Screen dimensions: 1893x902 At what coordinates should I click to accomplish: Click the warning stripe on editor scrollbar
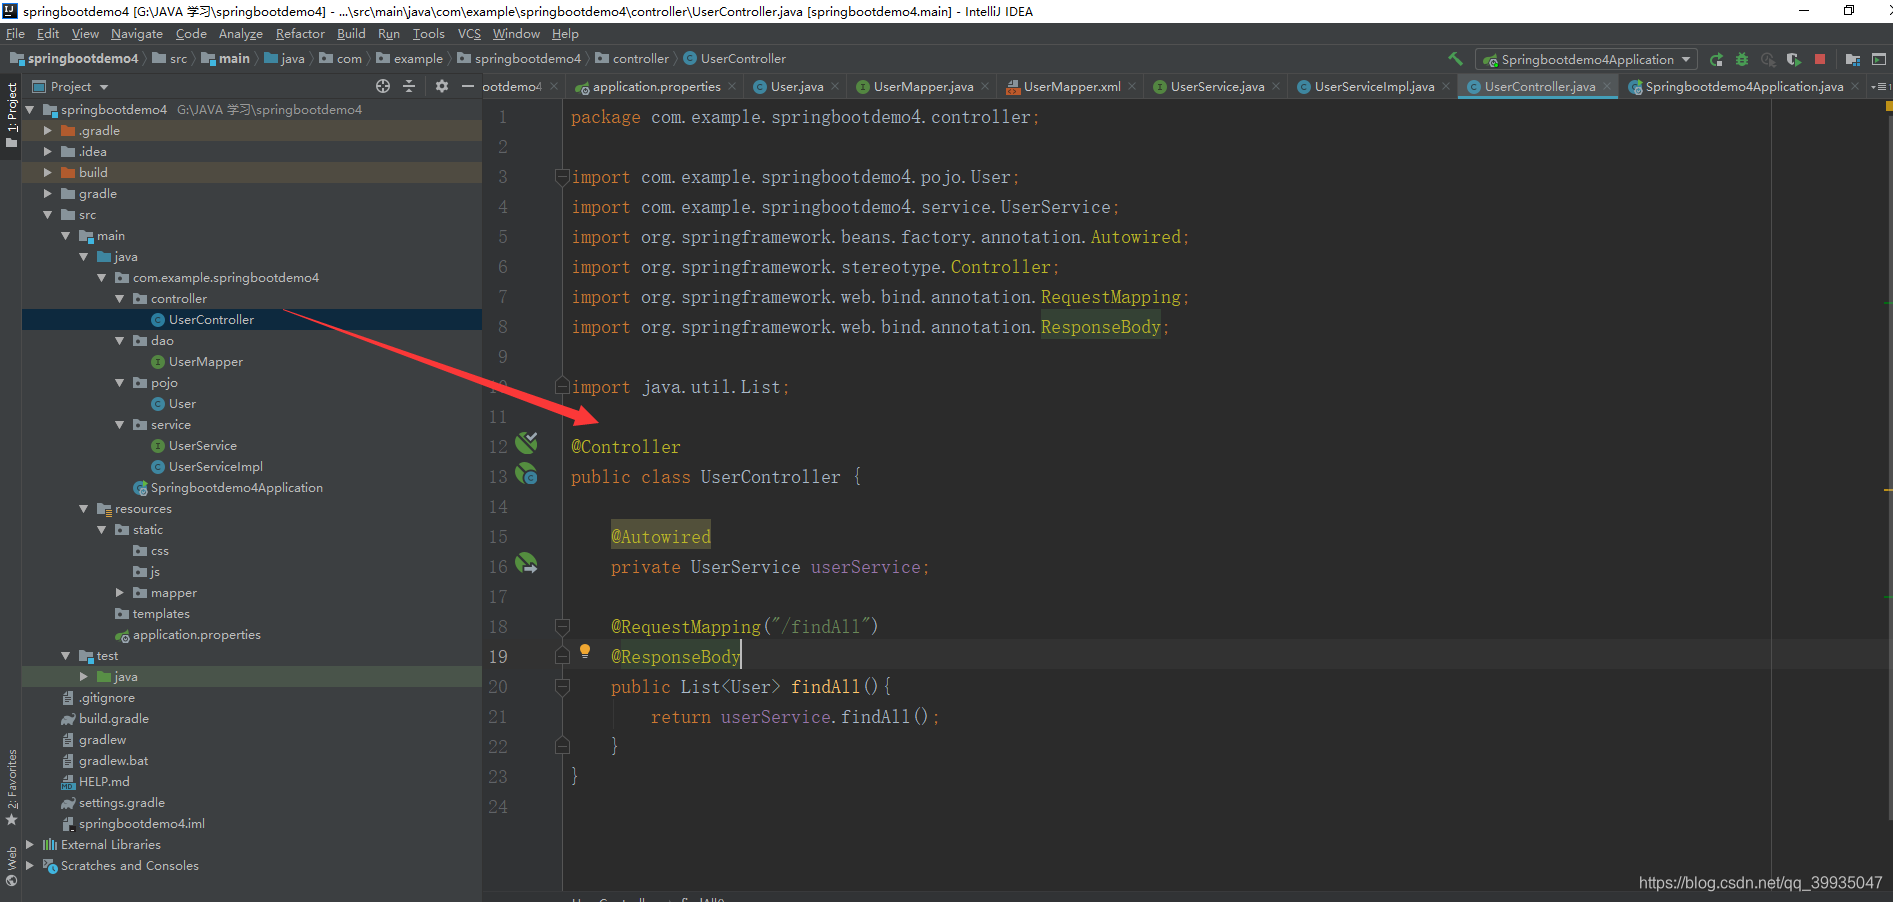1887,490
